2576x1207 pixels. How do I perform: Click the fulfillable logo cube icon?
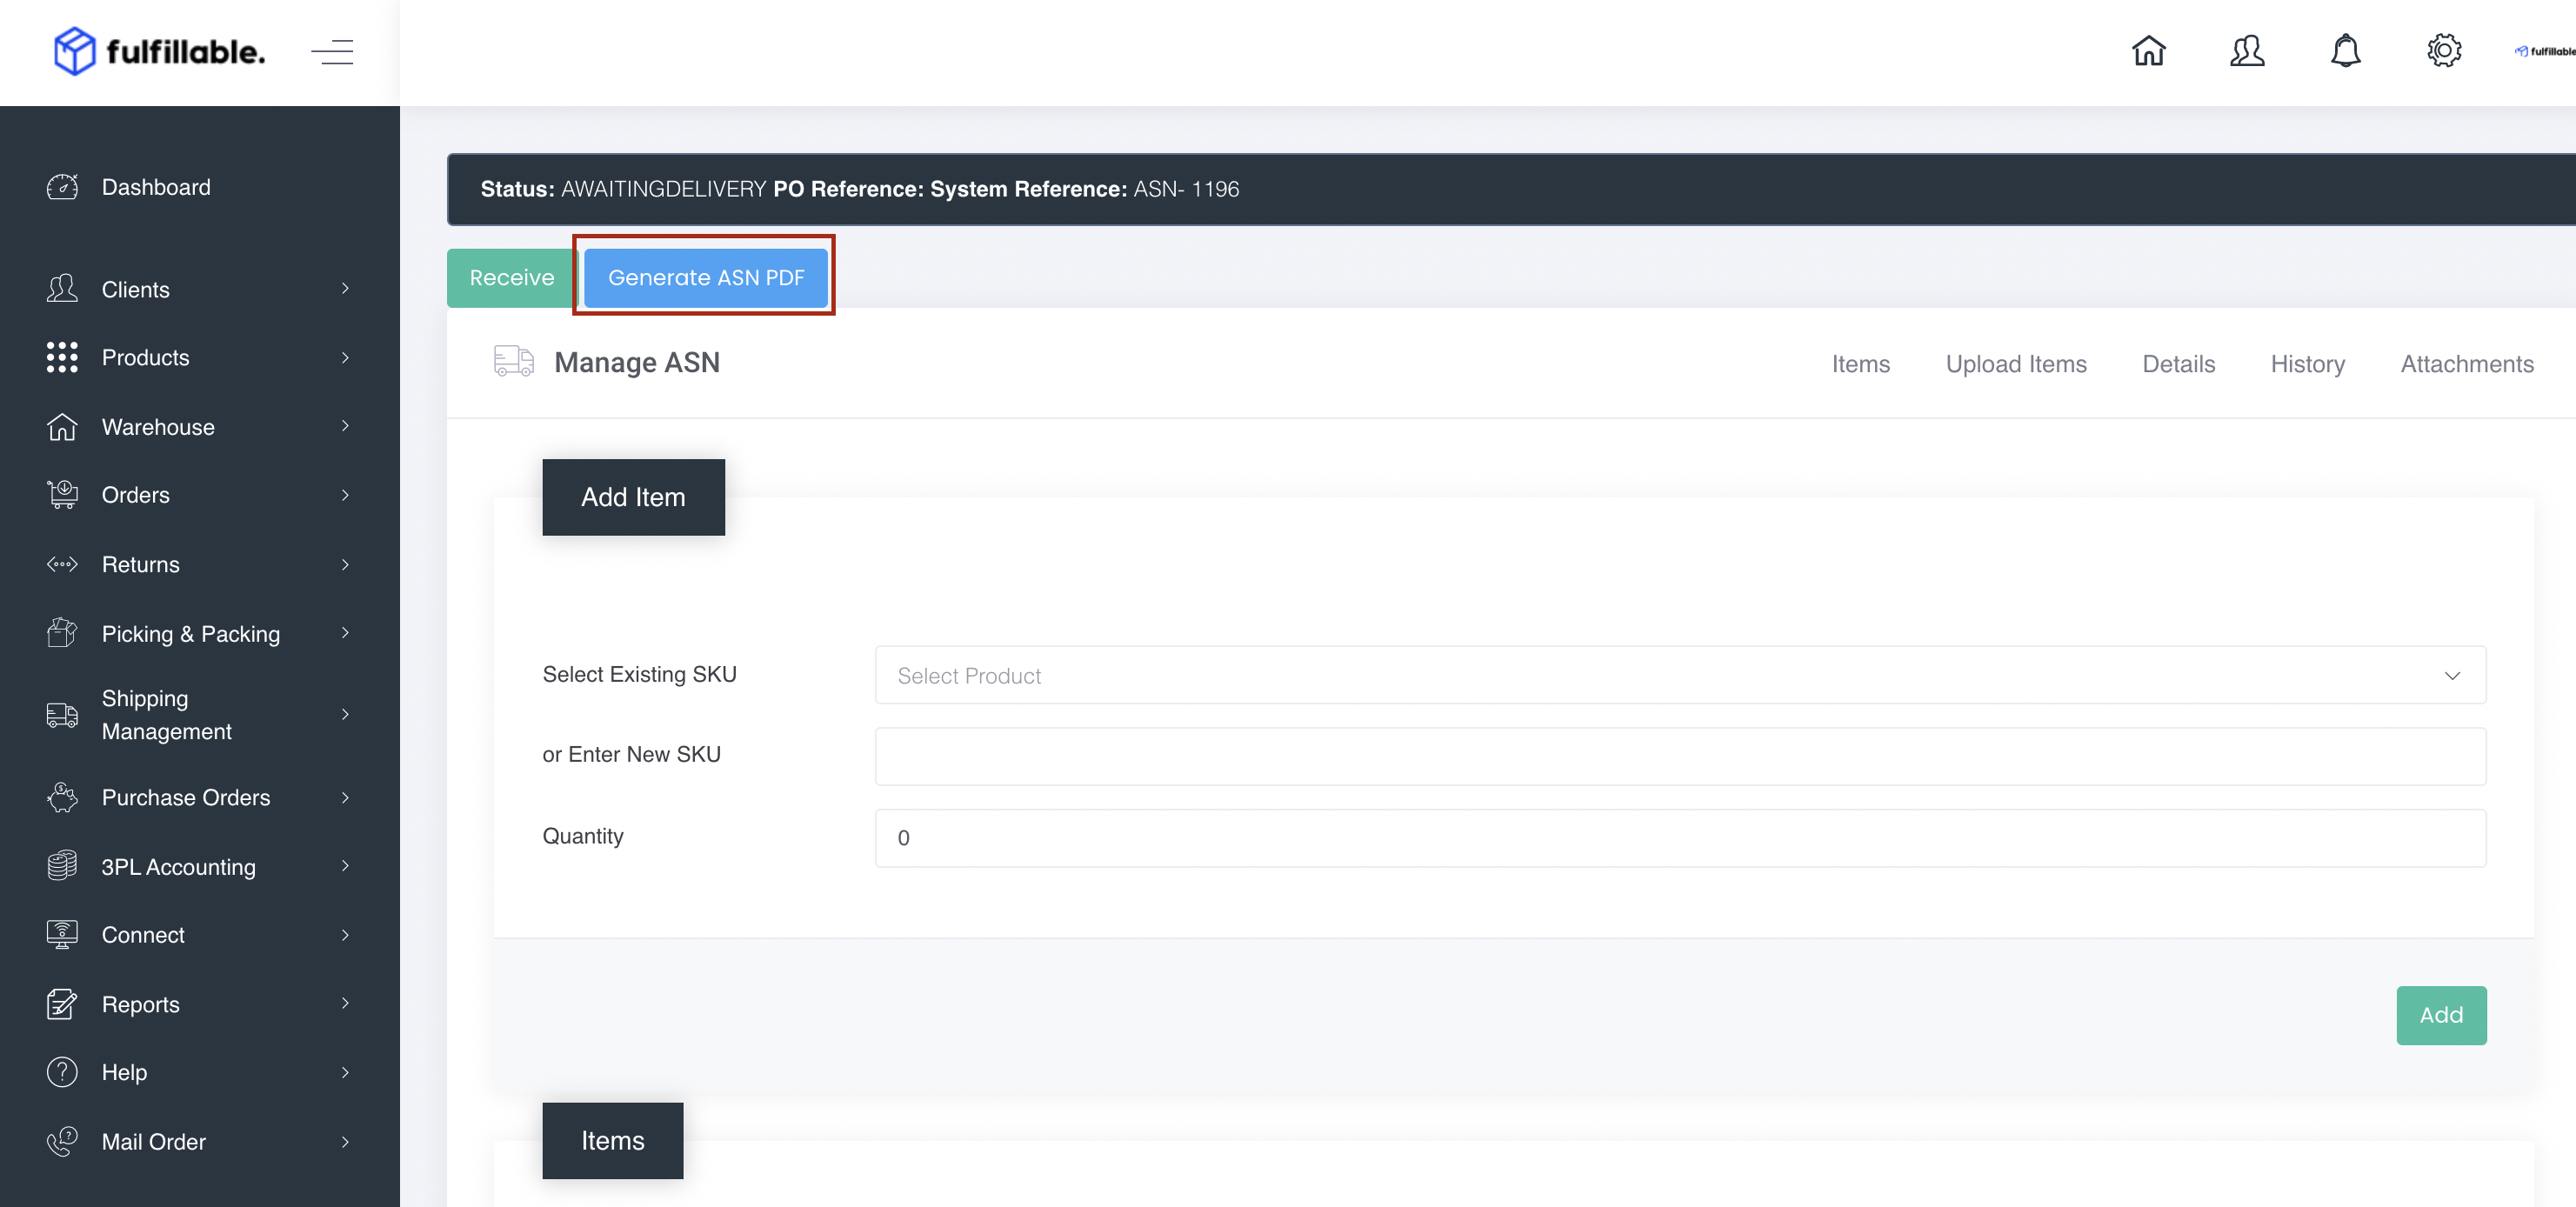pyautogui.click(x=74, y=51)
